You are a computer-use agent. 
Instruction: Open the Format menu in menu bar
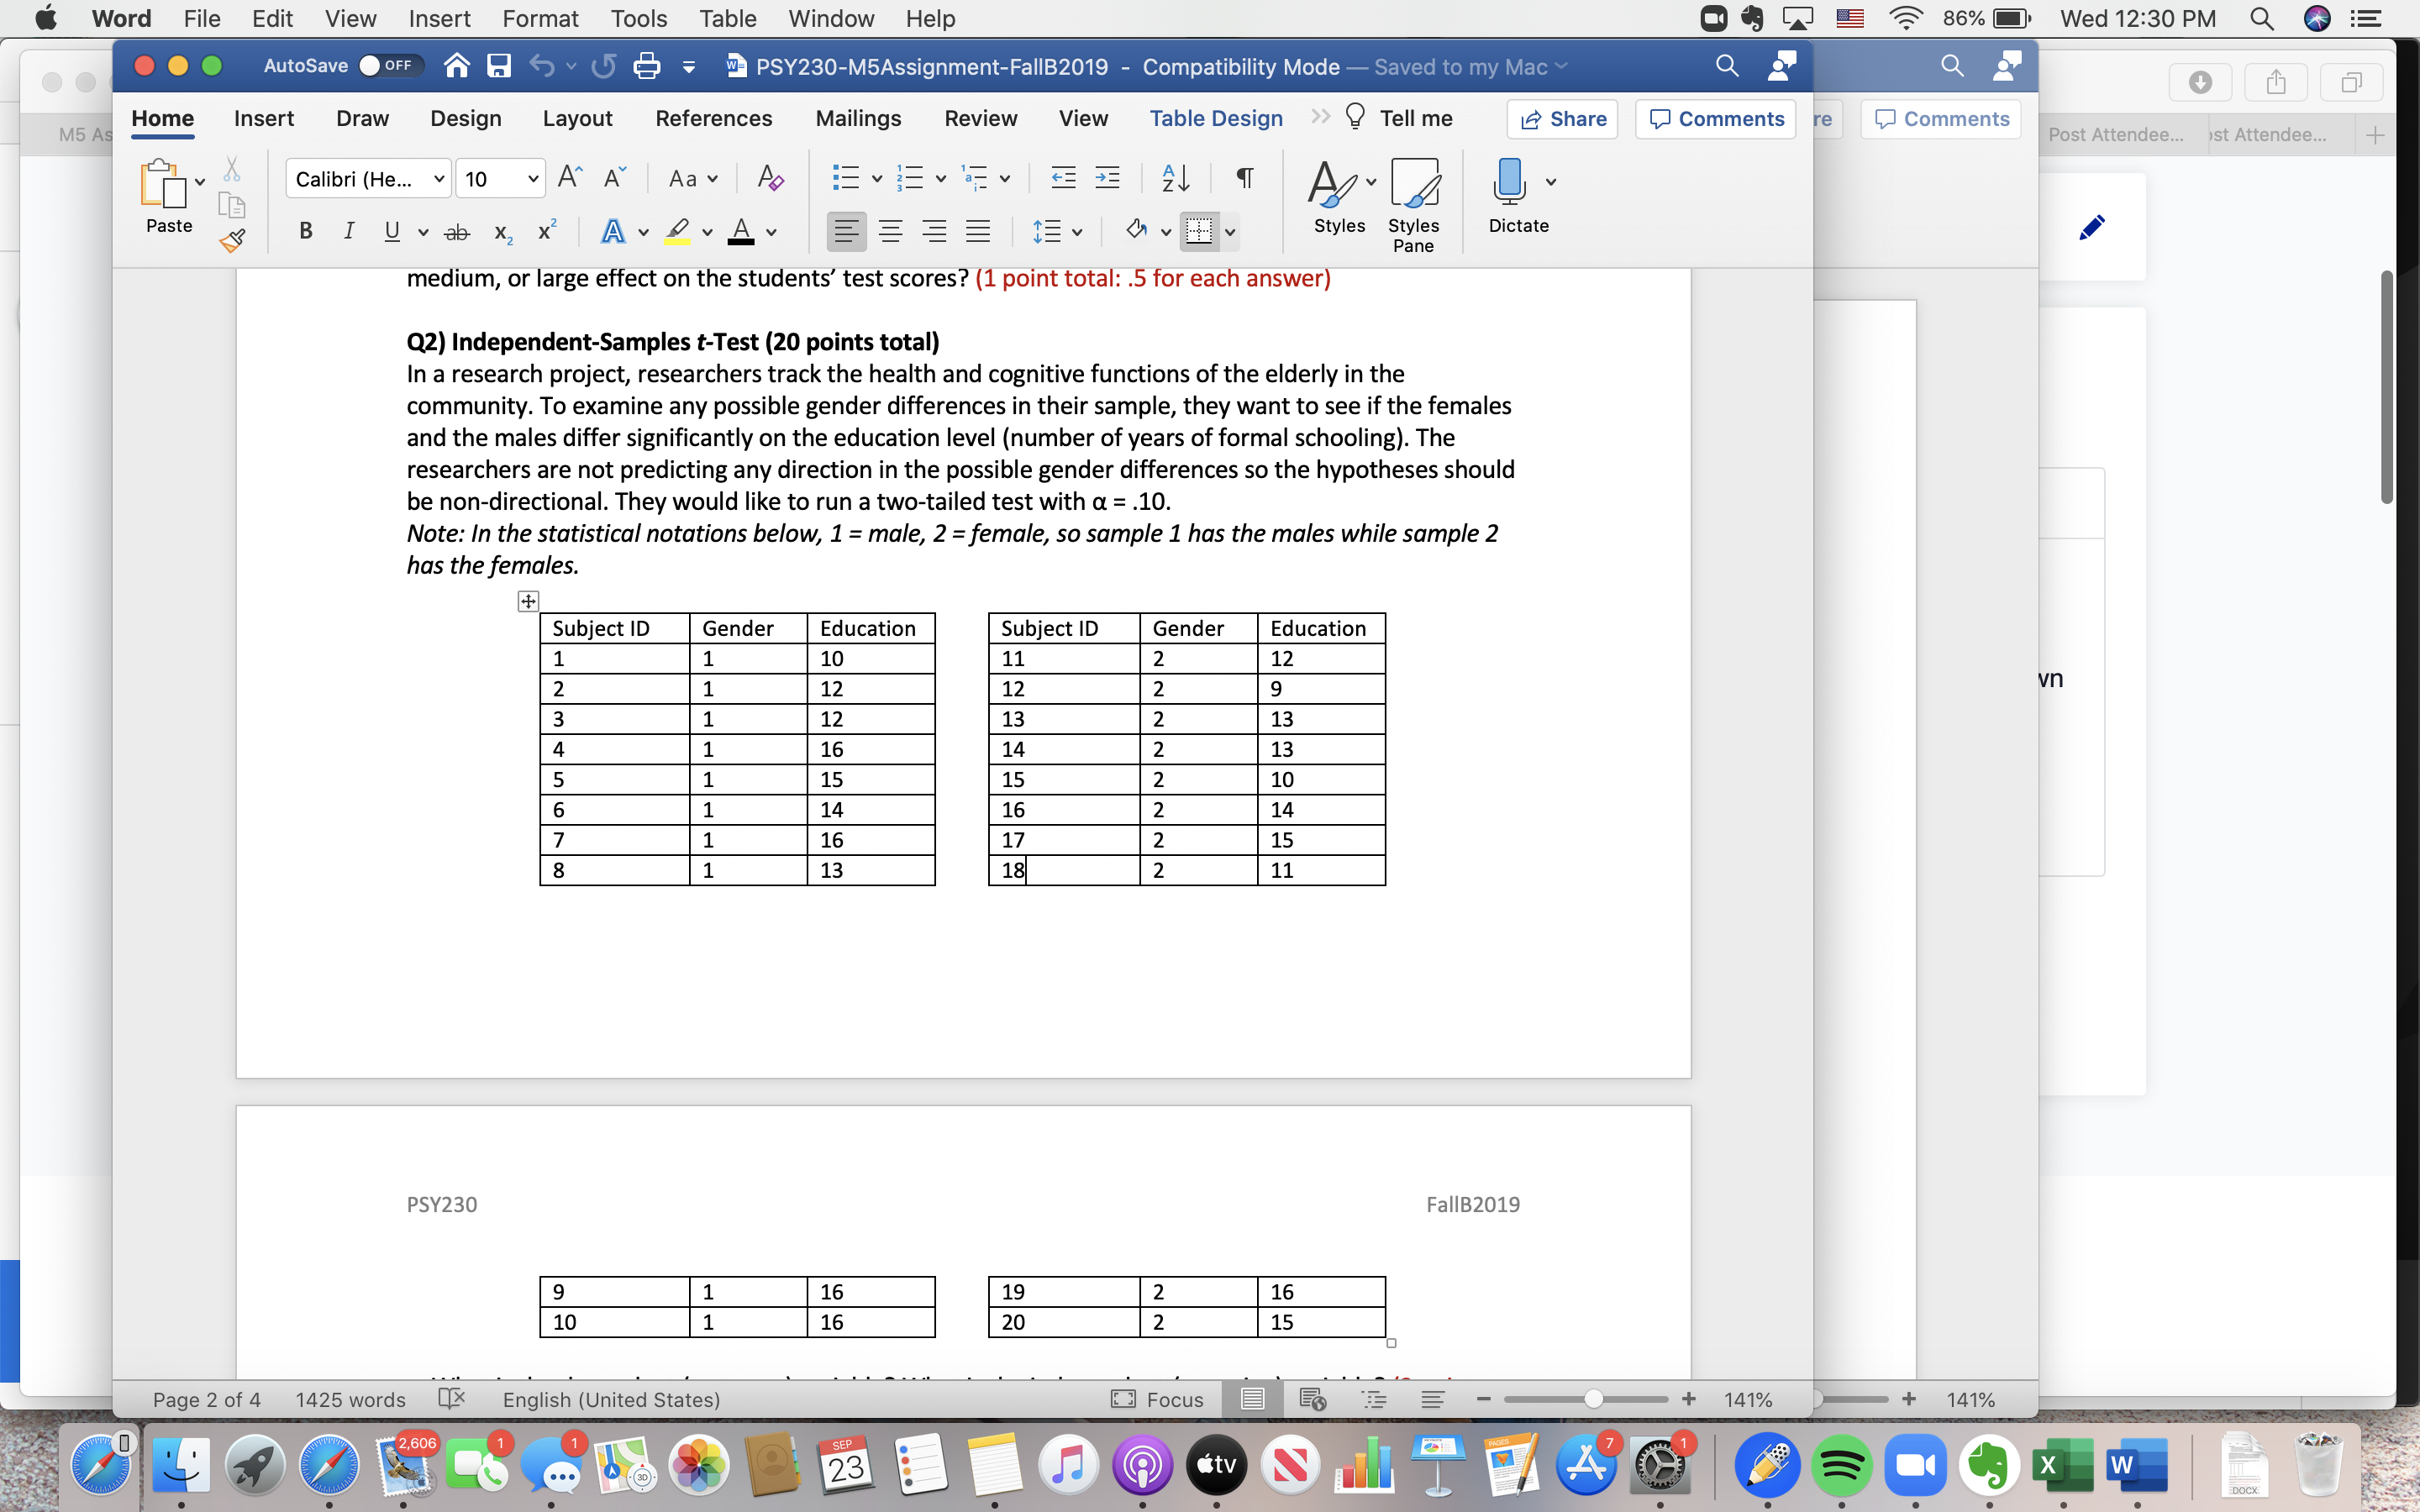pos(540,18)
